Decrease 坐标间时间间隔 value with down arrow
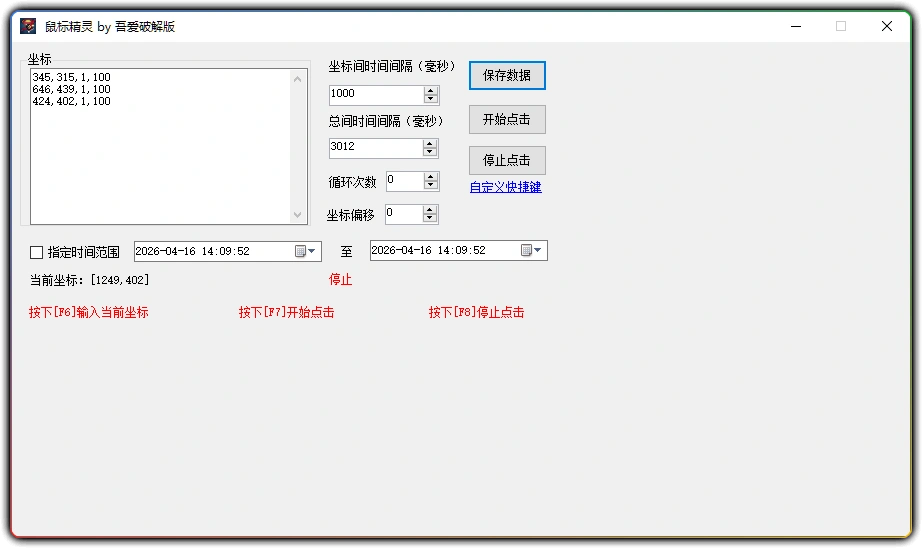 (x=431, y=99)
